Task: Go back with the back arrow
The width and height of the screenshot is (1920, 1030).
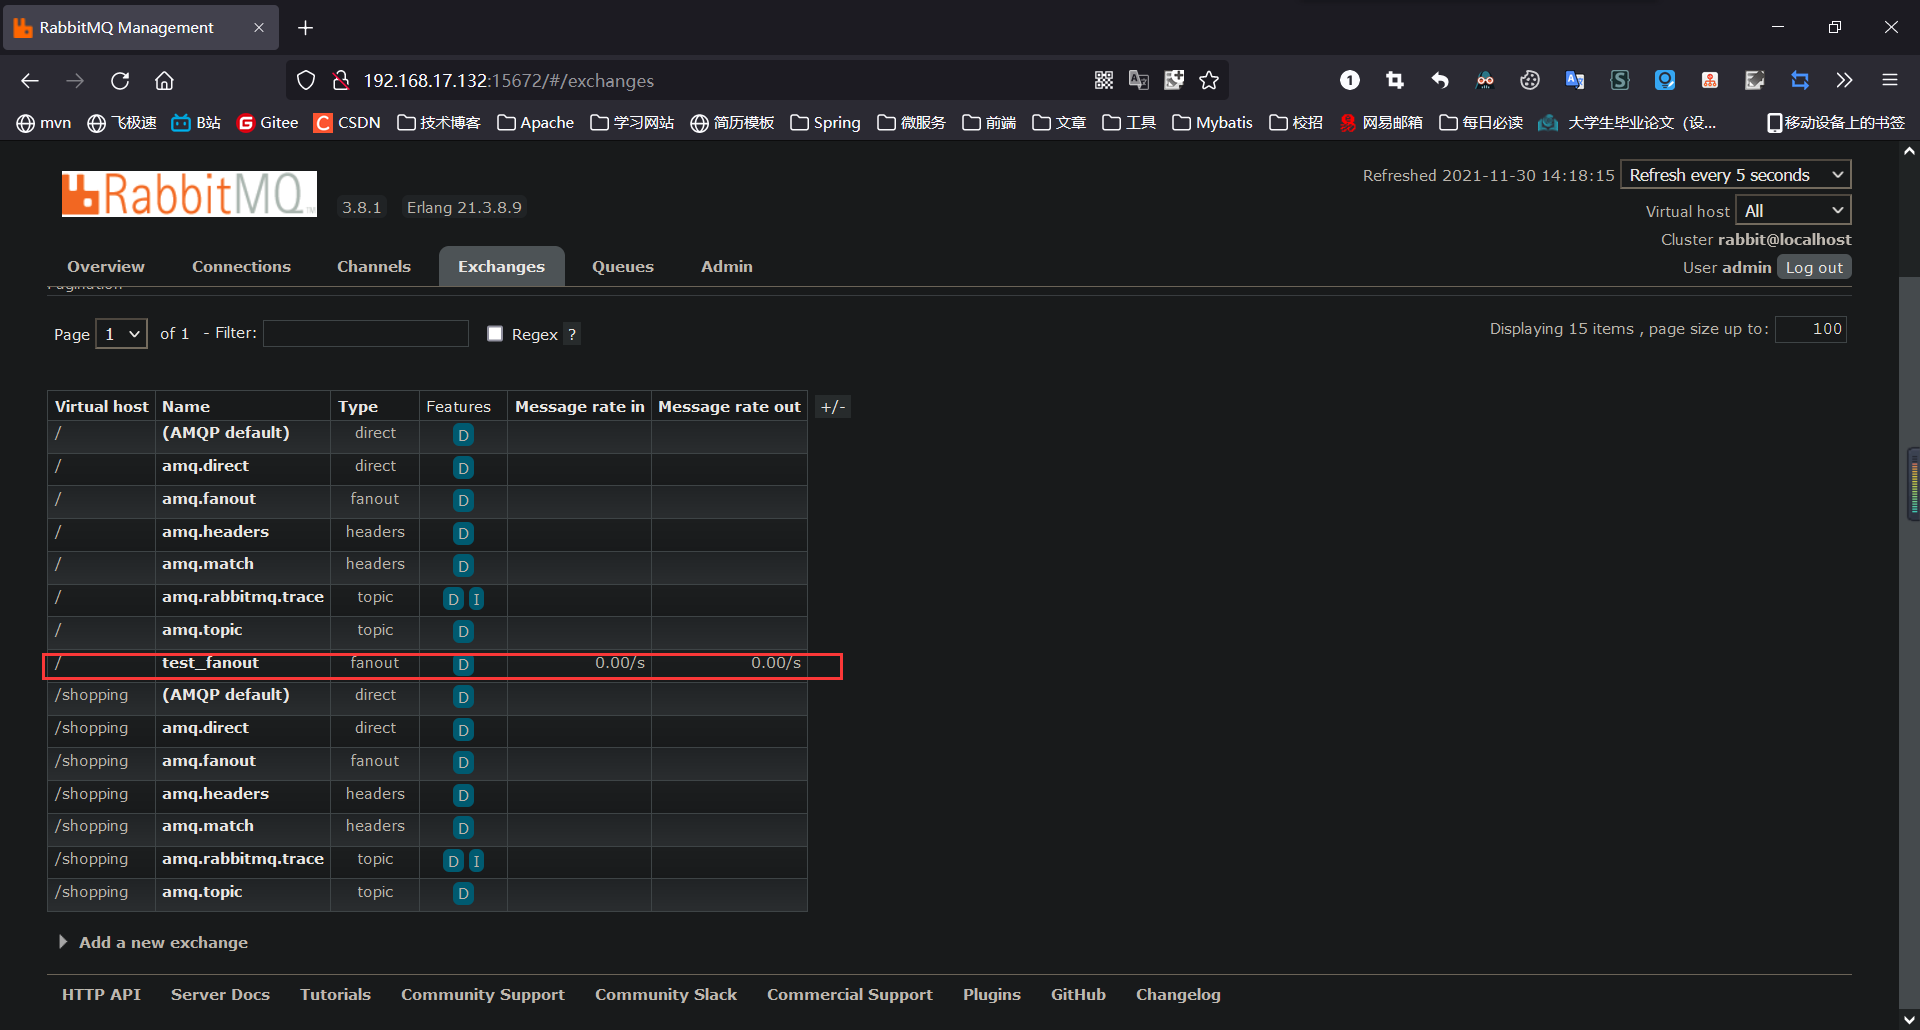Action: (30, 80)
